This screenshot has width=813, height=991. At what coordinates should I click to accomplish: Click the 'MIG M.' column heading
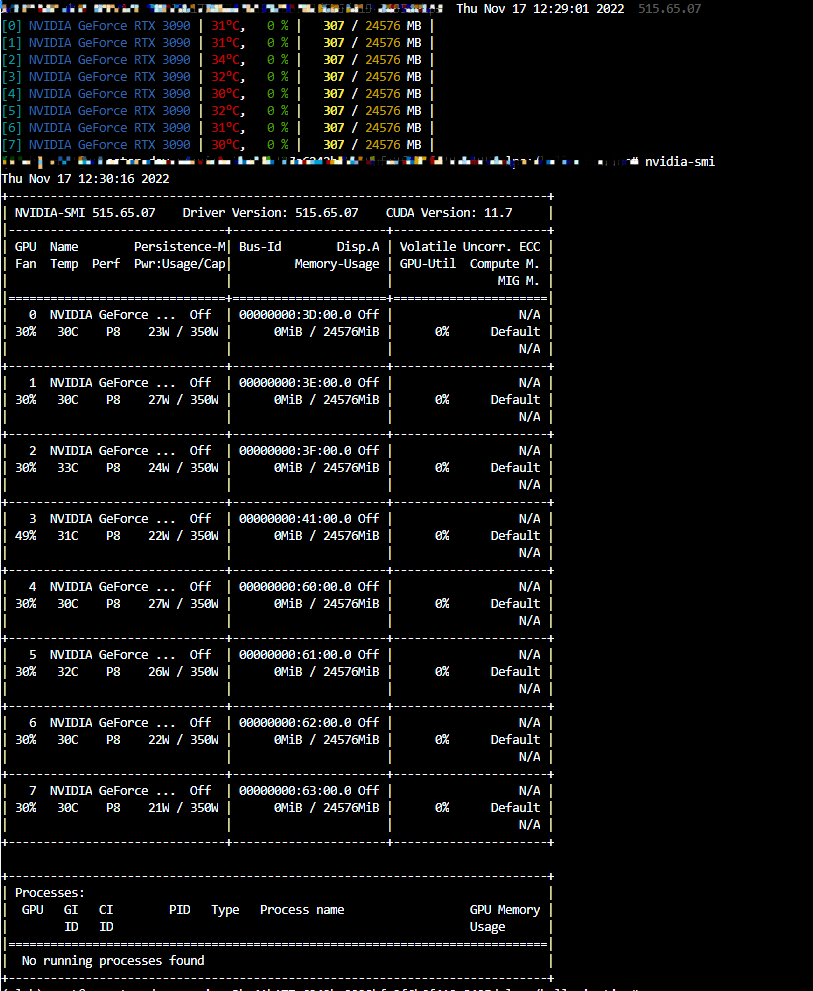point(518,281)
